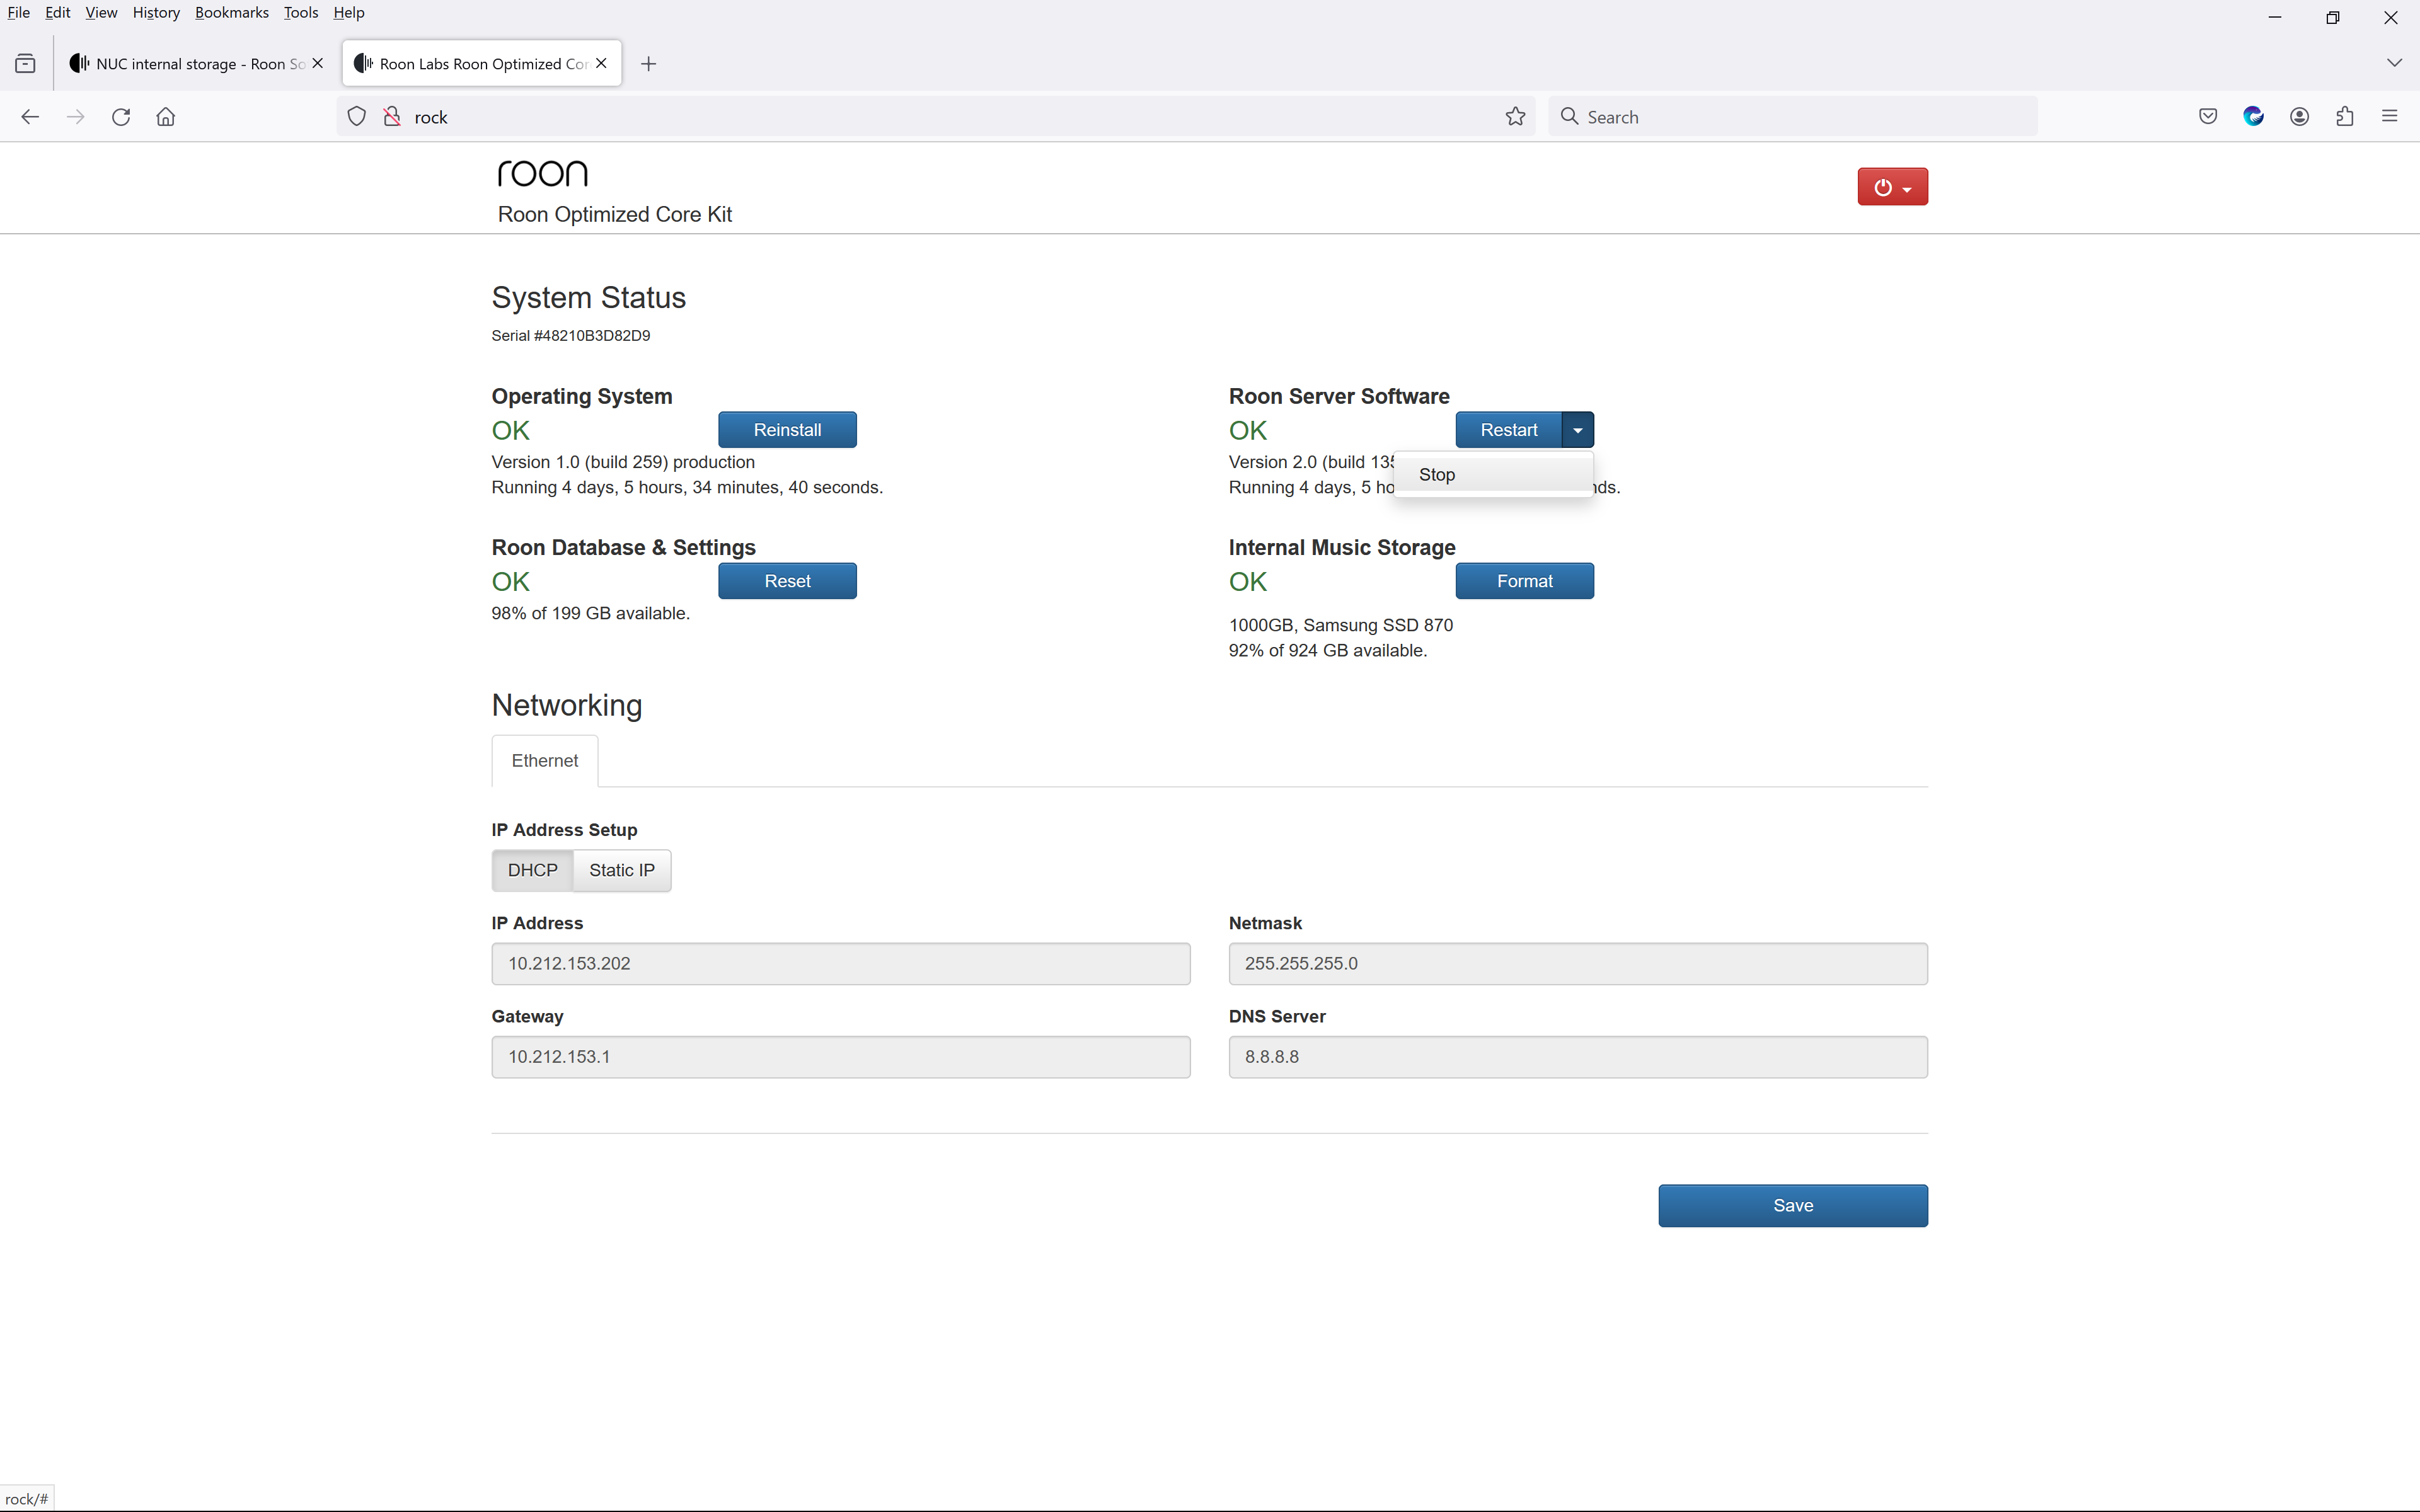Click the roon logo

(543, 173)
